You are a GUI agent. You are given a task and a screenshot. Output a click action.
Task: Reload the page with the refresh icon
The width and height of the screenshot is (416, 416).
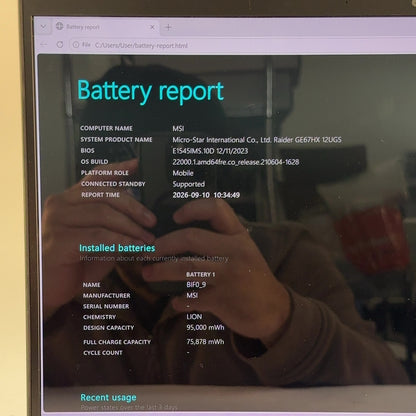60,44
